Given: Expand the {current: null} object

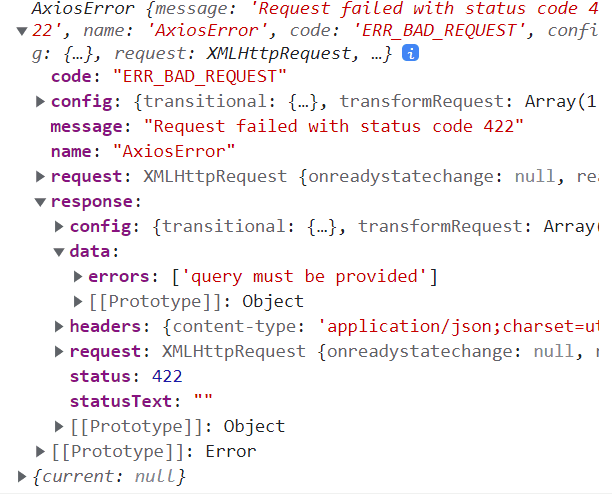Looking at the screenshot, I should [x=22, y=477].
